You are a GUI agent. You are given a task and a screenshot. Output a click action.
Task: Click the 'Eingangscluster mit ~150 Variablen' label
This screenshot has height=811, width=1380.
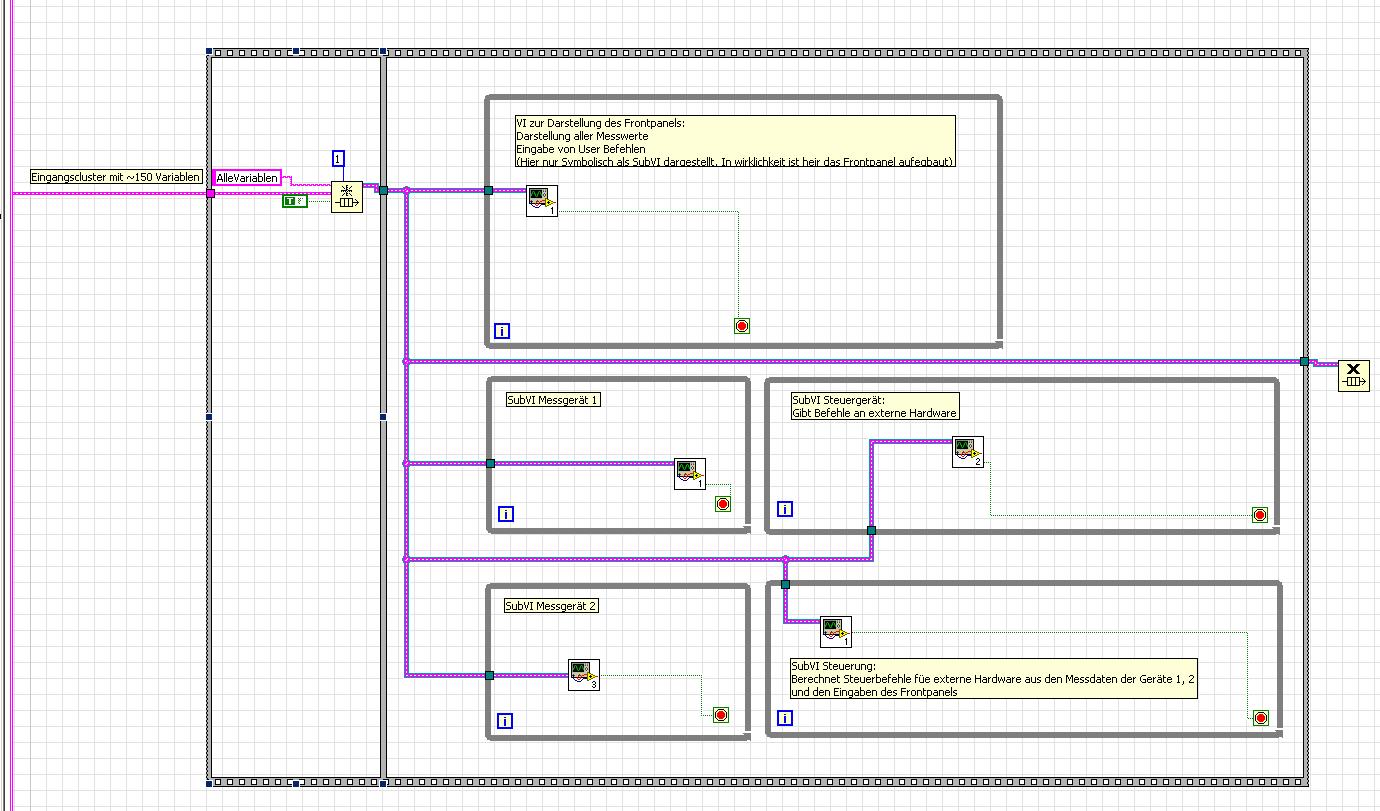click(x=117, y=177)
